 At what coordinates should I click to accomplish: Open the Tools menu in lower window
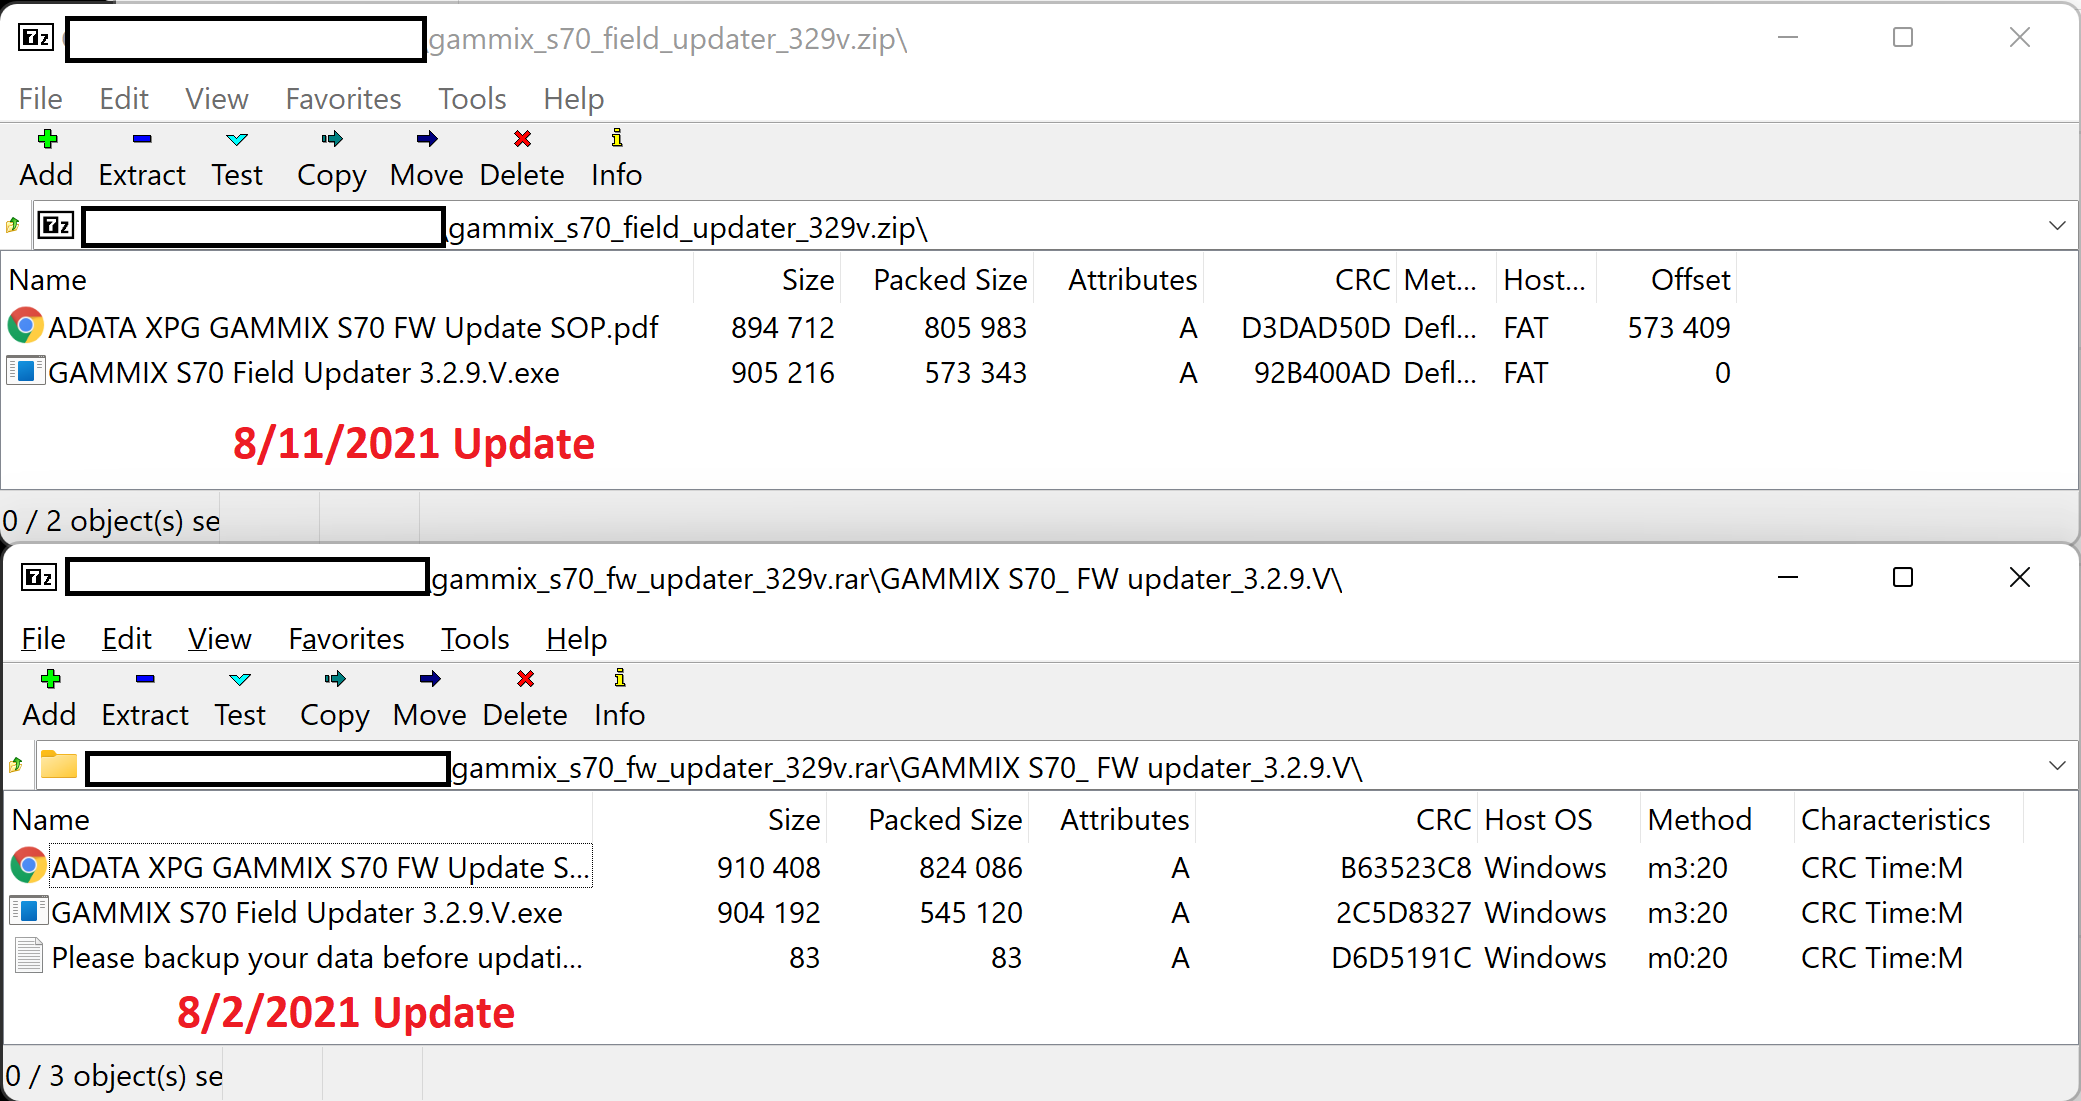tap(475, 639)
